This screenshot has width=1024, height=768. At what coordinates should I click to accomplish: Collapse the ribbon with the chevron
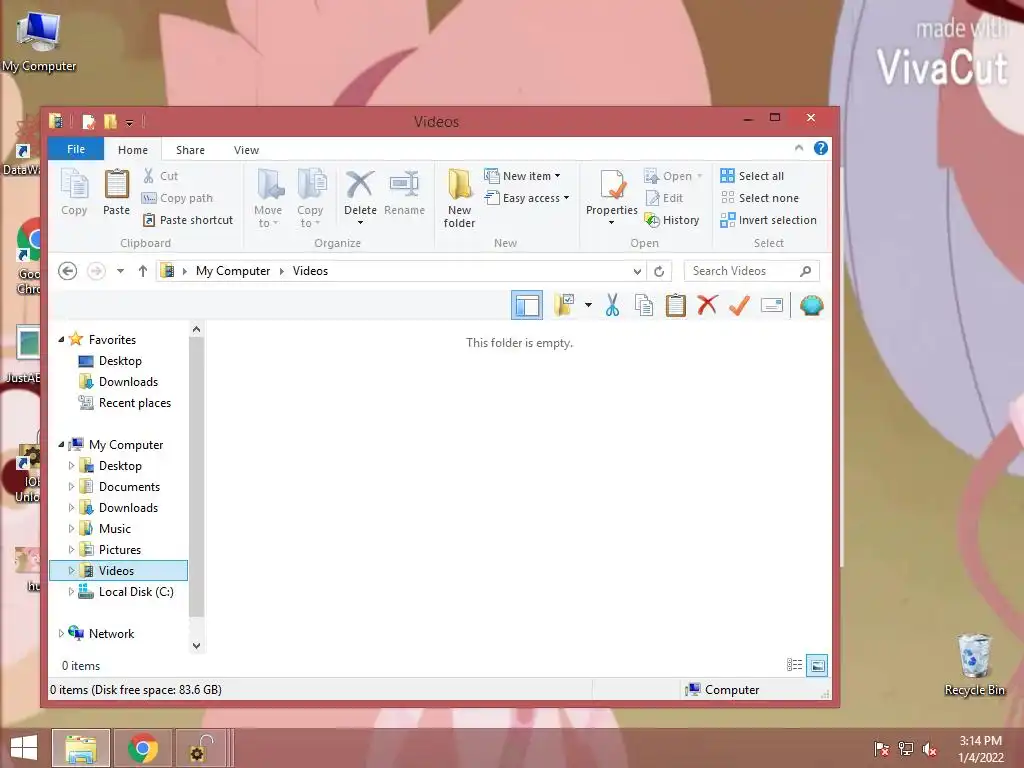click(799, 148)
